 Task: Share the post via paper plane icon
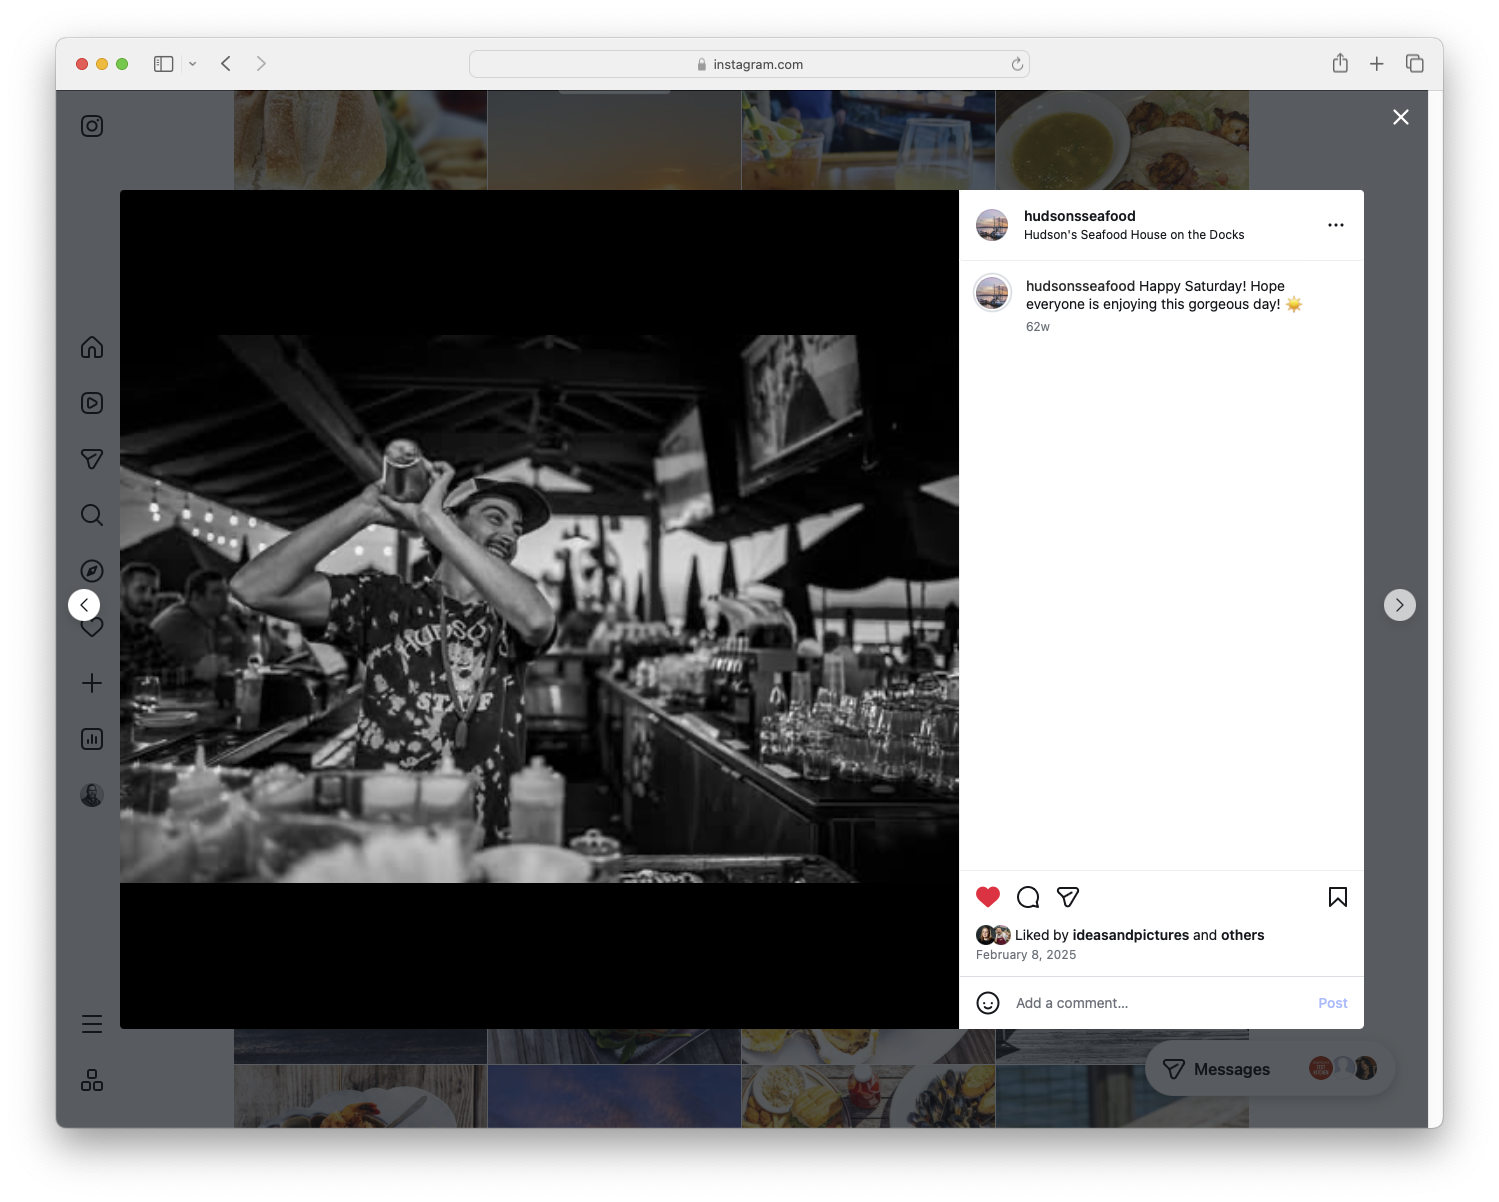[x=1068, y=897]
